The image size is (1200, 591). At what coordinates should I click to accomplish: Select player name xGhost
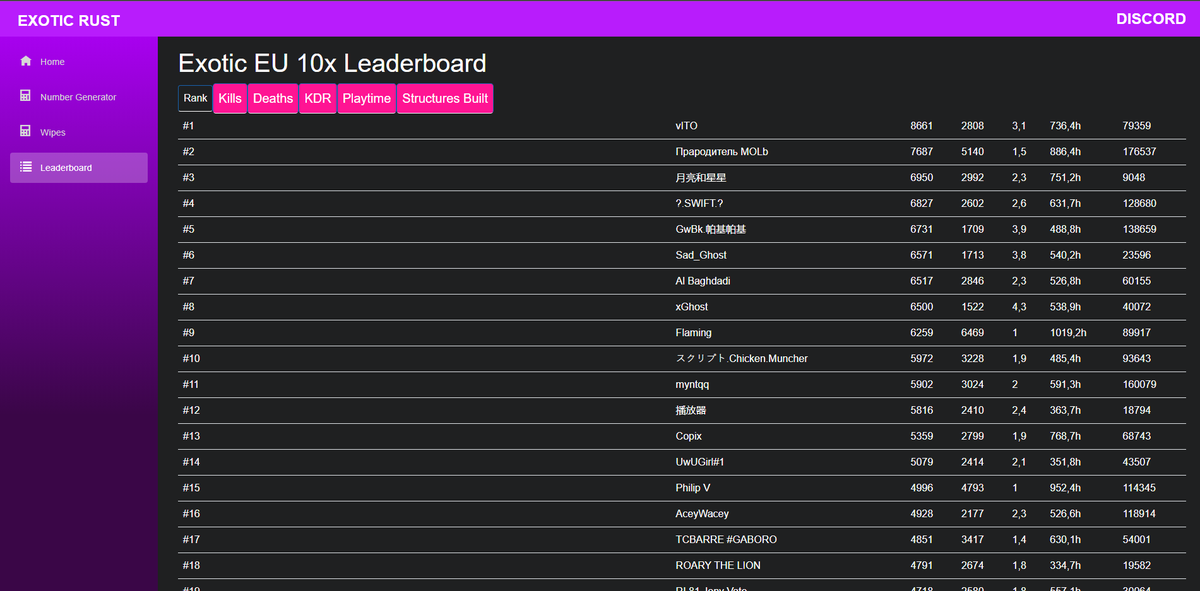692,307
